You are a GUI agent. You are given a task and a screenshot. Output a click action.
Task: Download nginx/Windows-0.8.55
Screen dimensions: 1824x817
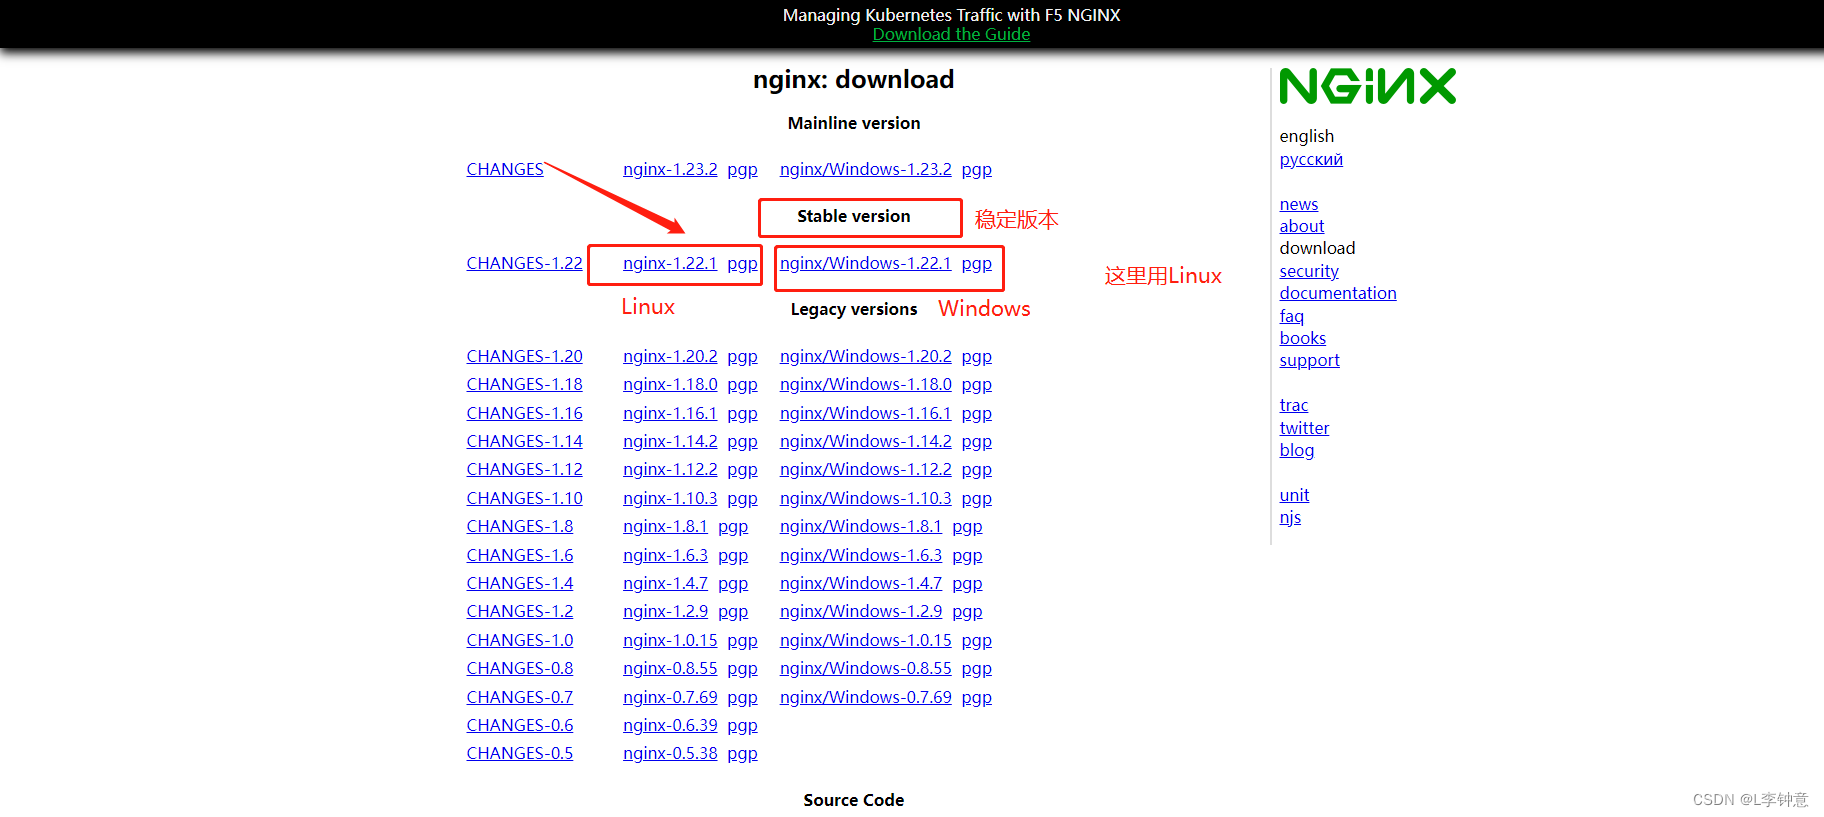(866, 668)
